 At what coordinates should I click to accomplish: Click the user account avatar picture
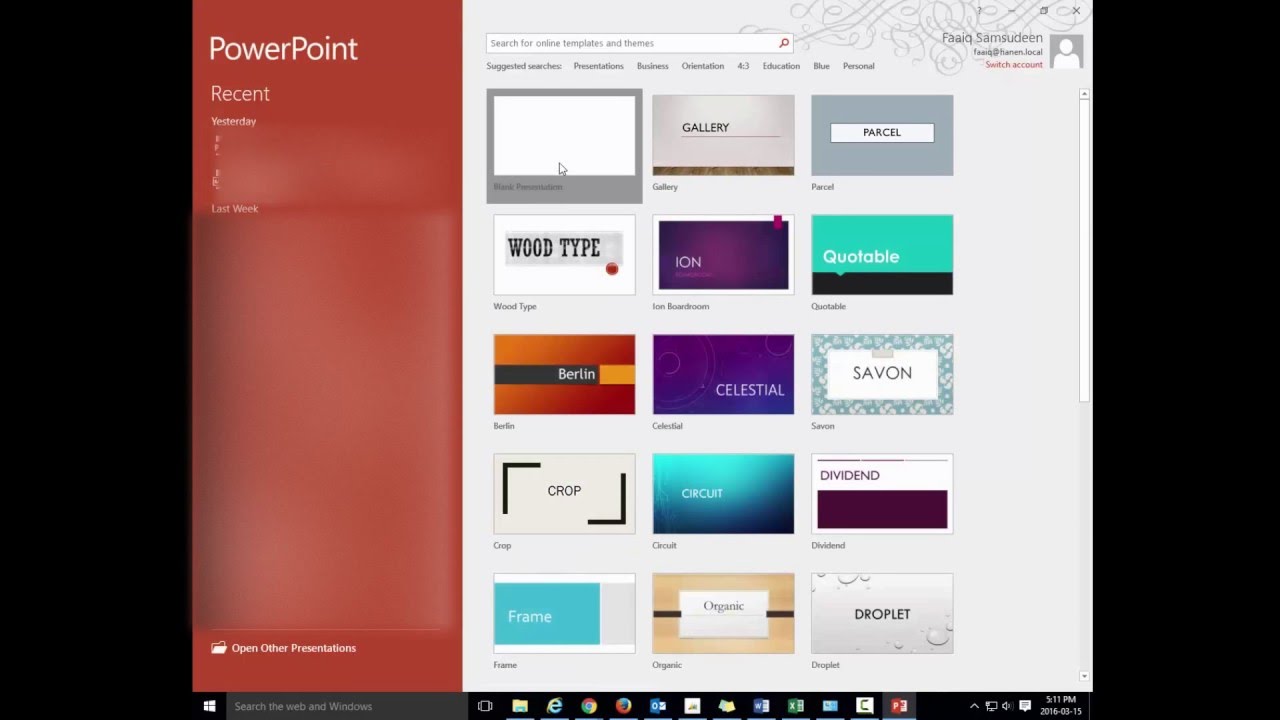coord(1067,51)
